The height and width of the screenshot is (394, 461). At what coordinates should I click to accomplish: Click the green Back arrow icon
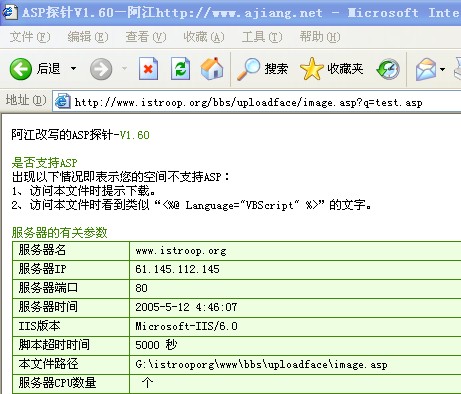coord(21,69)
